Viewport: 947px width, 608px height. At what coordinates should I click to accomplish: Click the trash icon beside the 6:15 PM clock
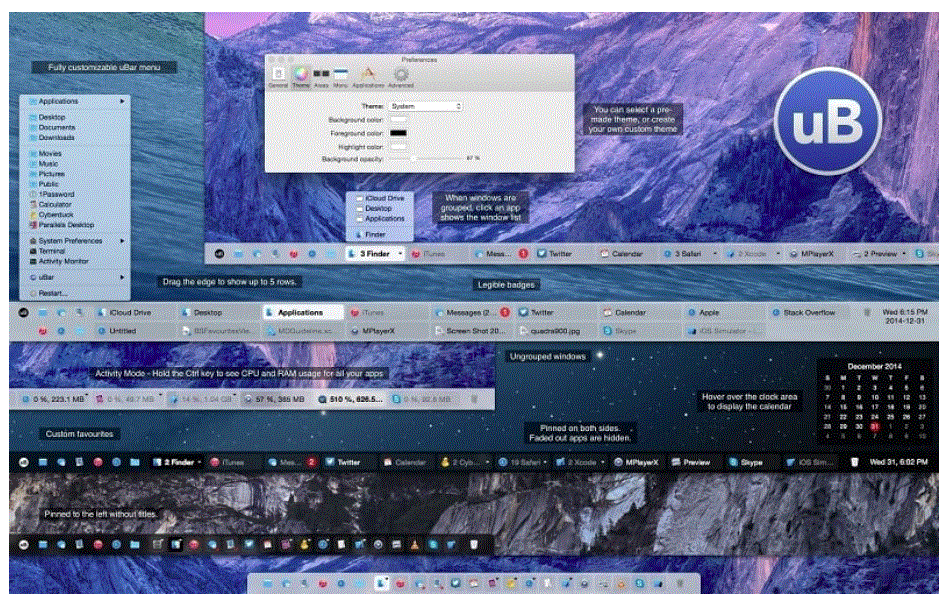point(867,313)
